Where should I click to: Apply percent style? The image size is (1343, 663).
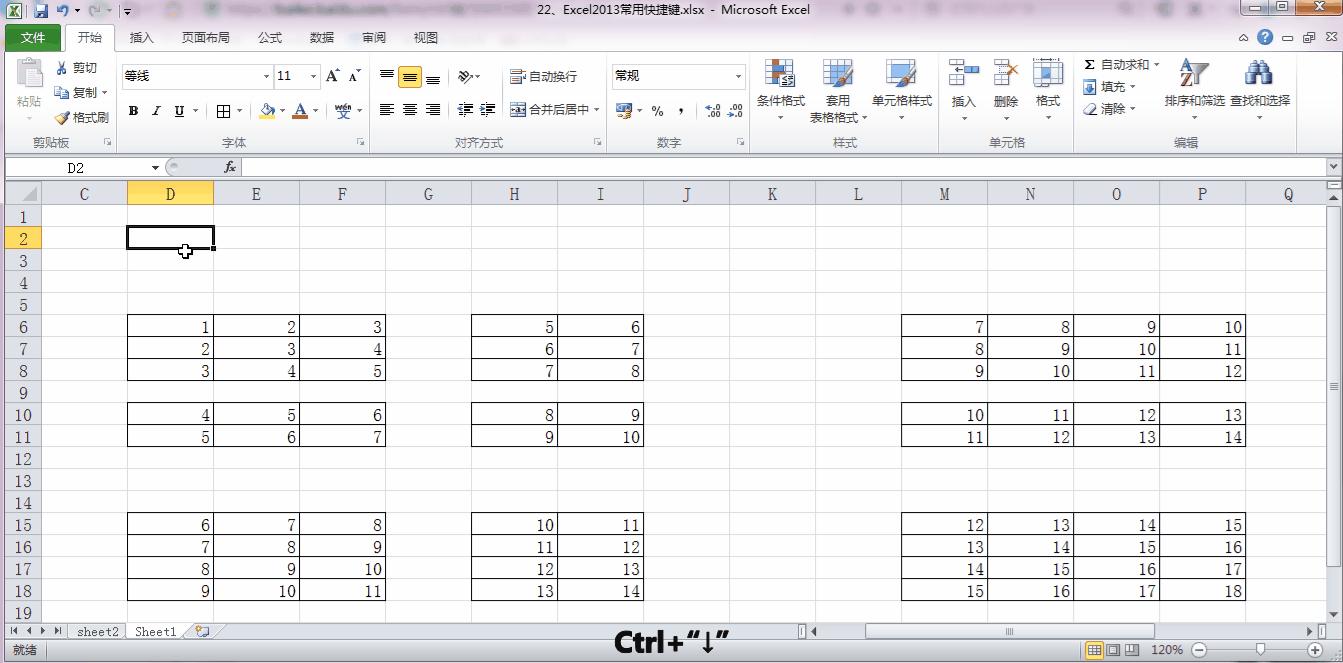click(657, 111)
